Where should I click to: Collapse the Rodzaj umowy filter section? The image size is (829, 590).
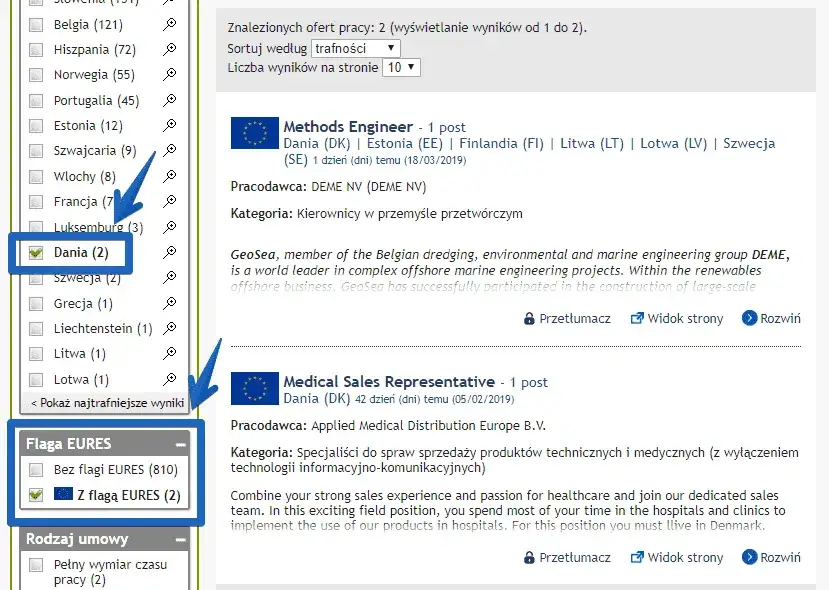pyautogui.click(x=180, y=540)
